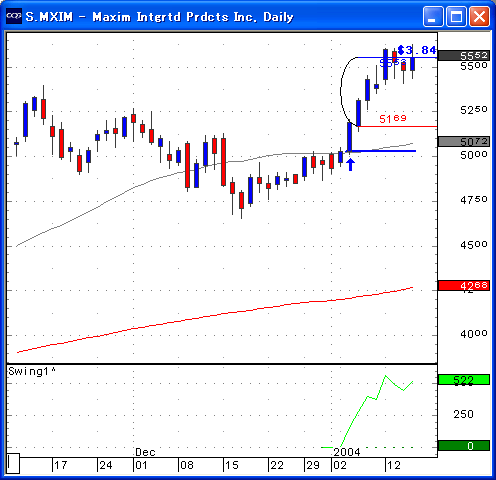The height and width of the screenshot is (480, 496).
Task: Click the 02 date label on time axis
Action: point(340,465)
